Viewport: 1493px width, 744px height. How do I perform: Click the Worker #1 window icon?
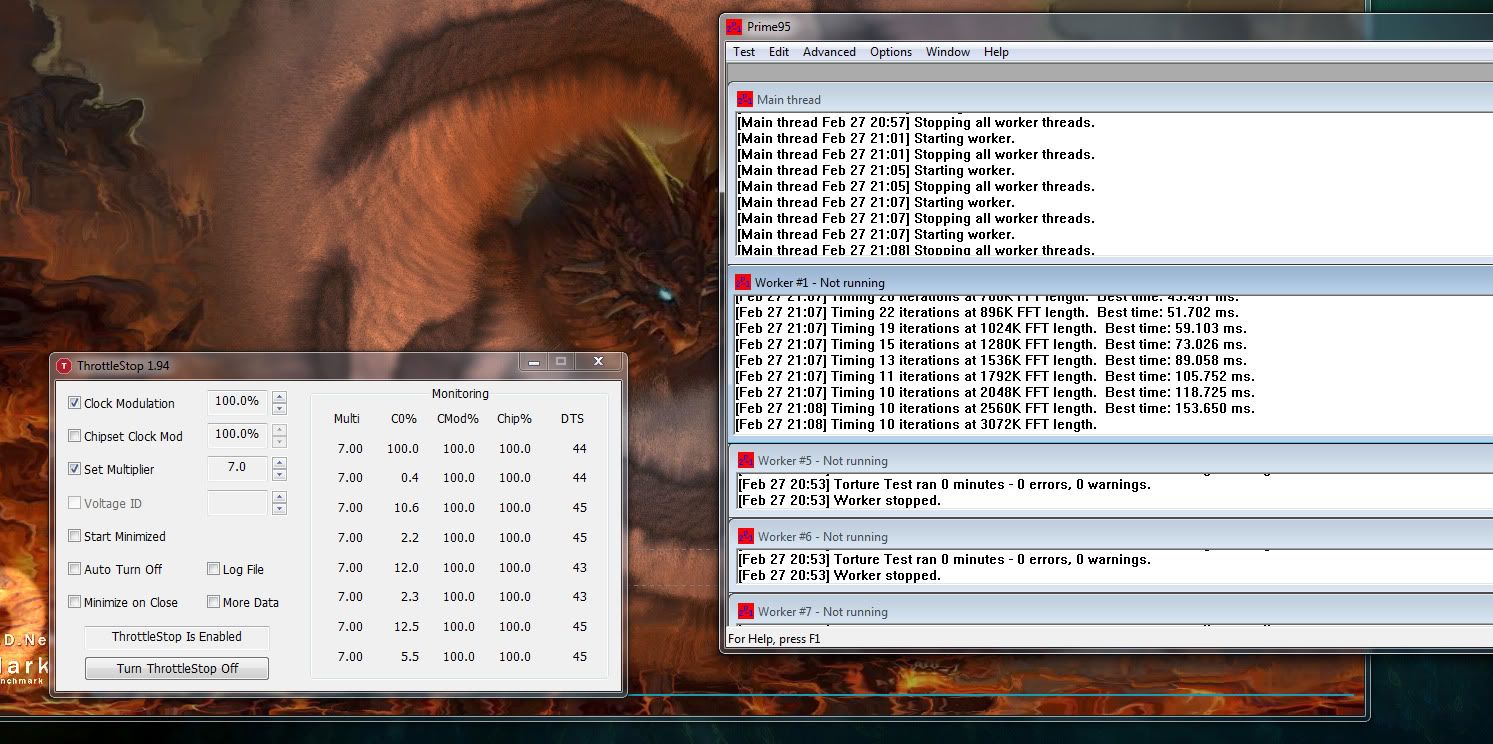(x=743, y=282)
